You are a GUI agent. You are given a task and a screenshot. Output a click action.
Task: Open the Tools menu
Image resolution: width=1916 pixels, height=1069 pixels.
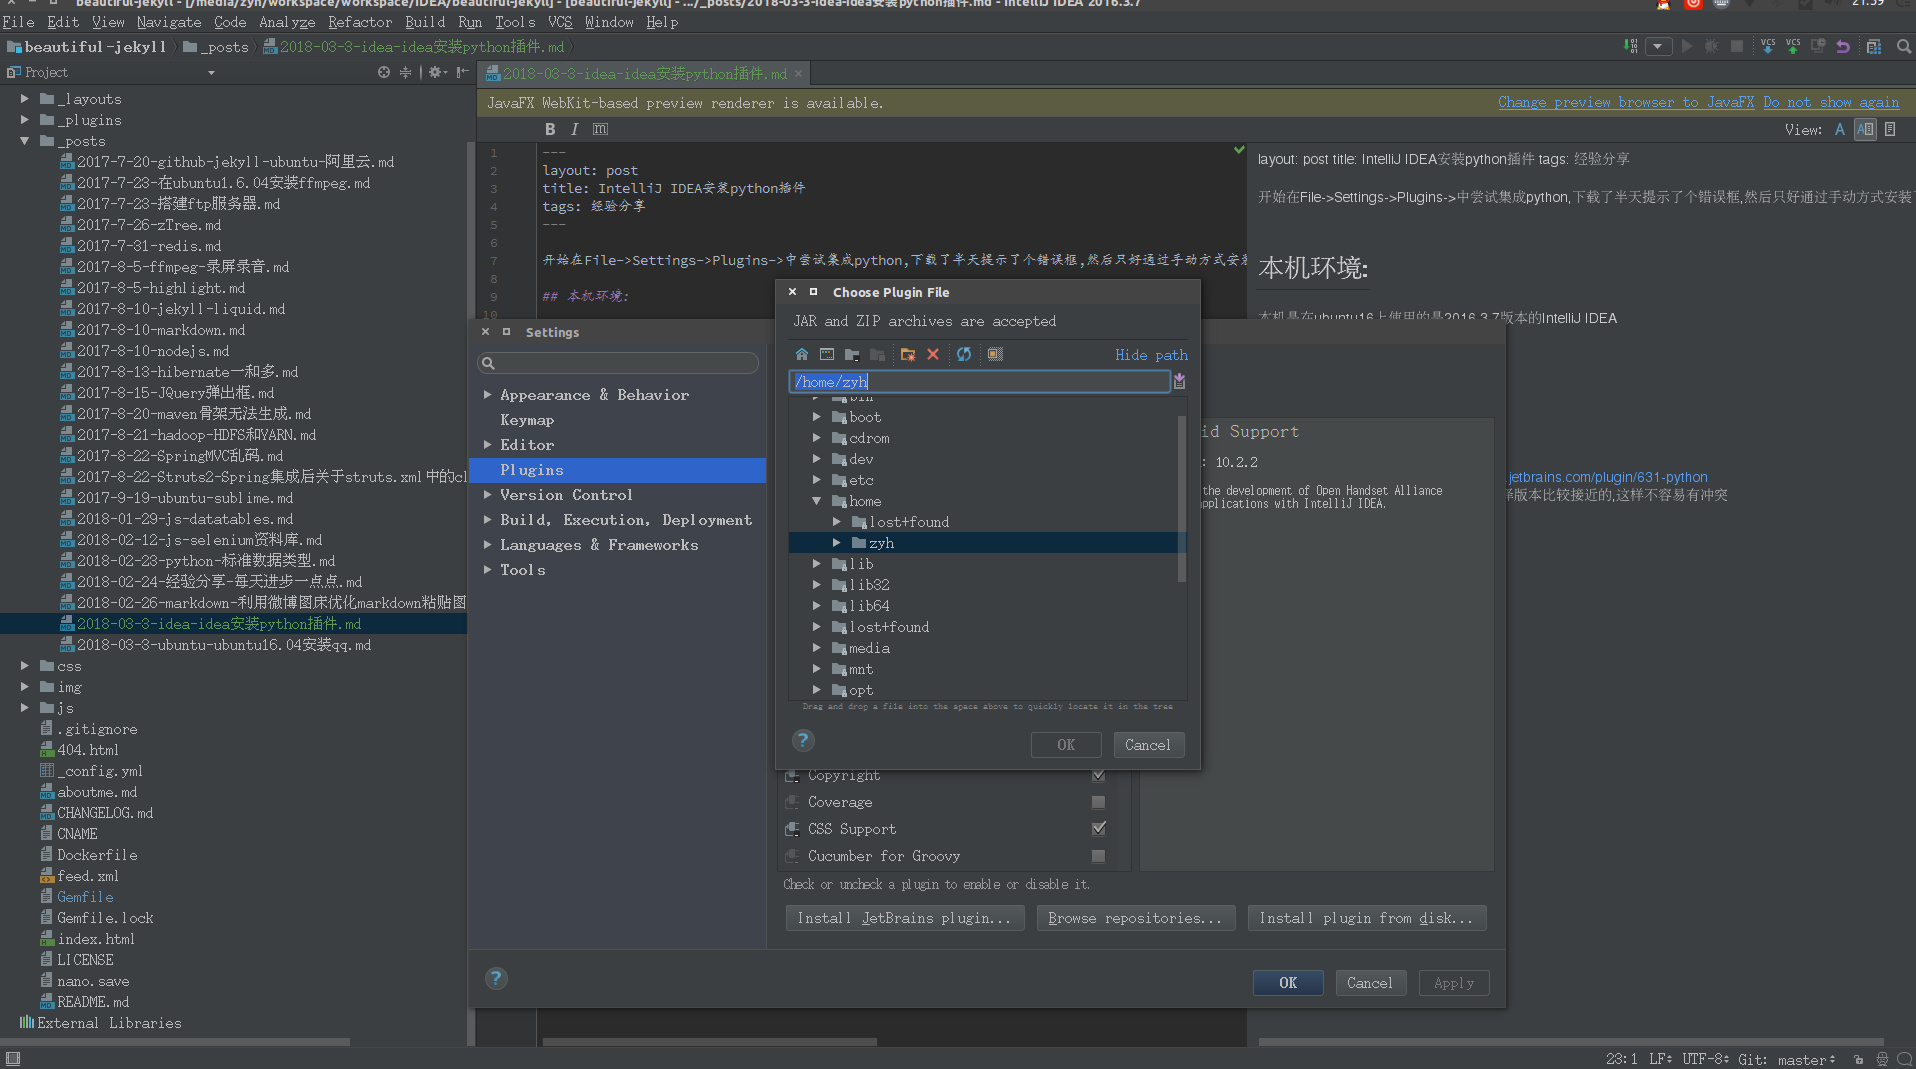pyautogui.click(x=515, y=22)
